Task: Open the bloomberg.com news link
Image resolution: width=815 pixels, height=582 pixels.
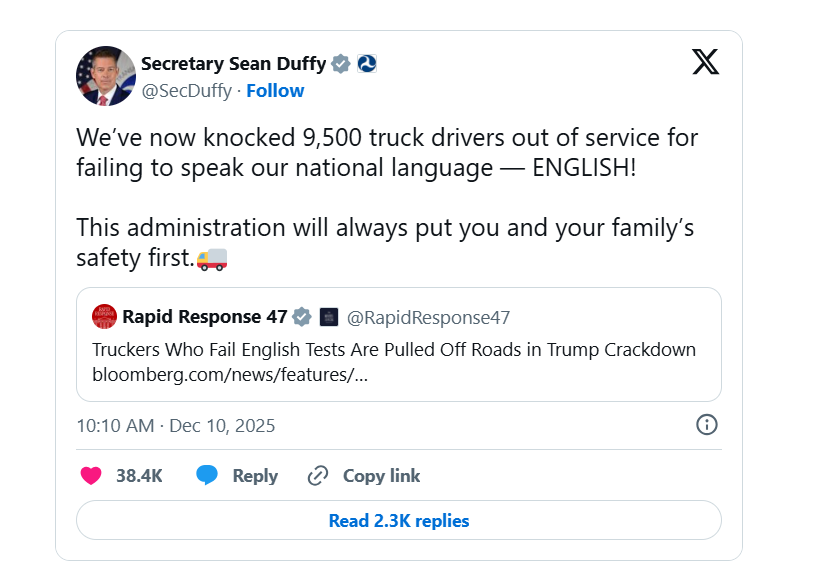Action: 229,375
